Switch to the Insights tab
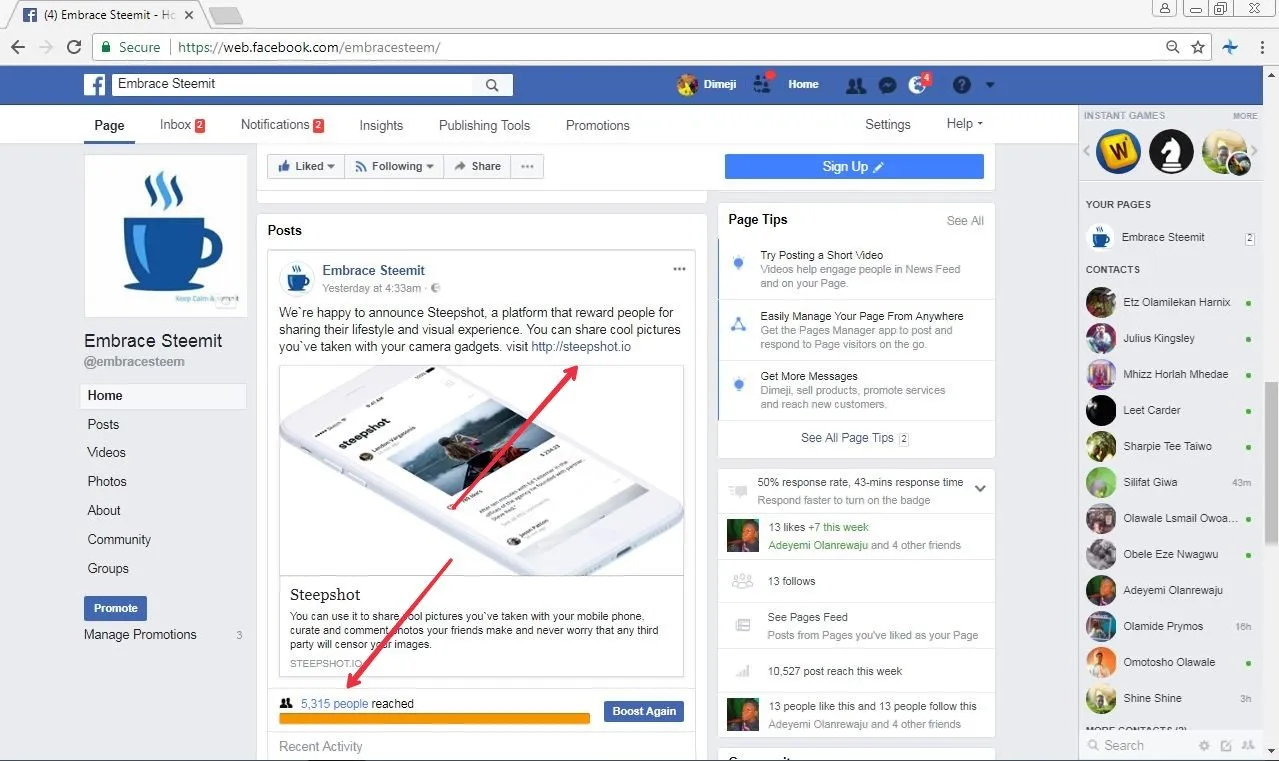Viewport: 1279px width, 761px height. (381, 125)
